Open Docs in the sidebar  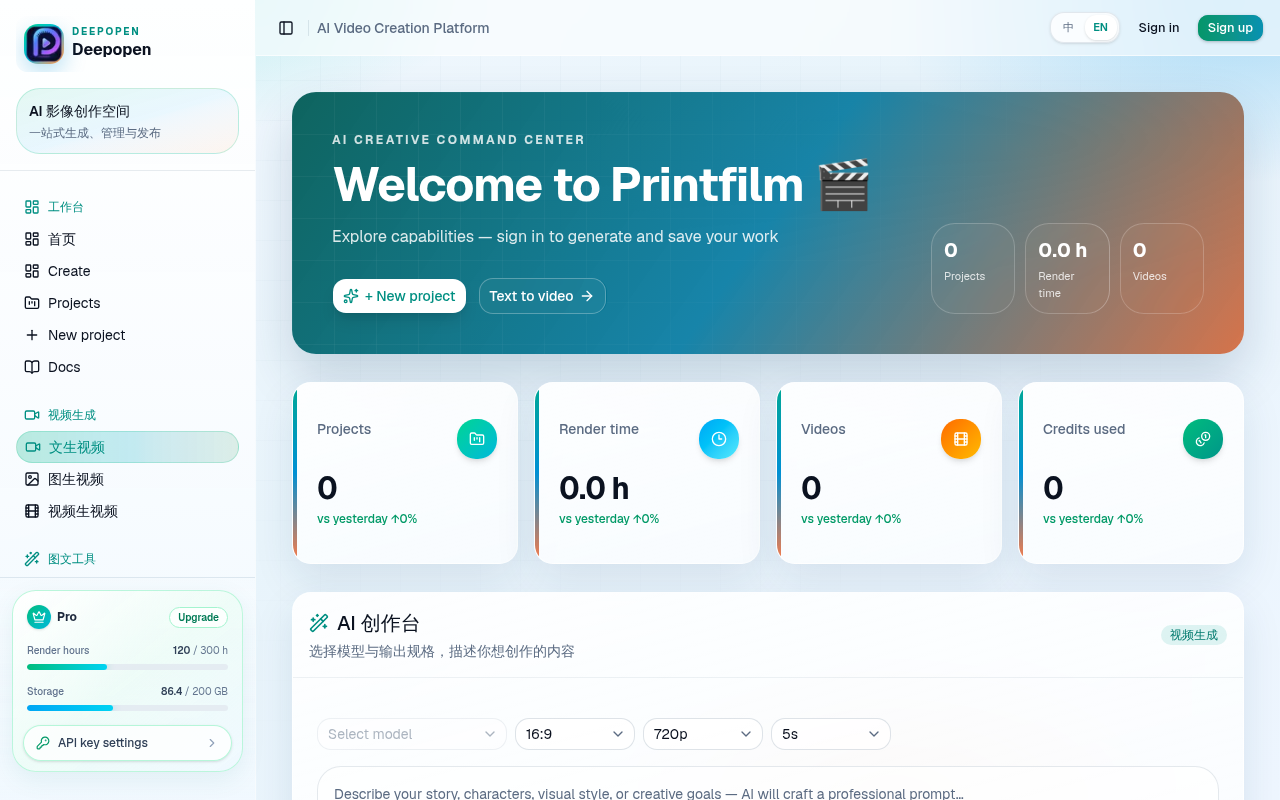pyautogui.click(x=127, y=367)
